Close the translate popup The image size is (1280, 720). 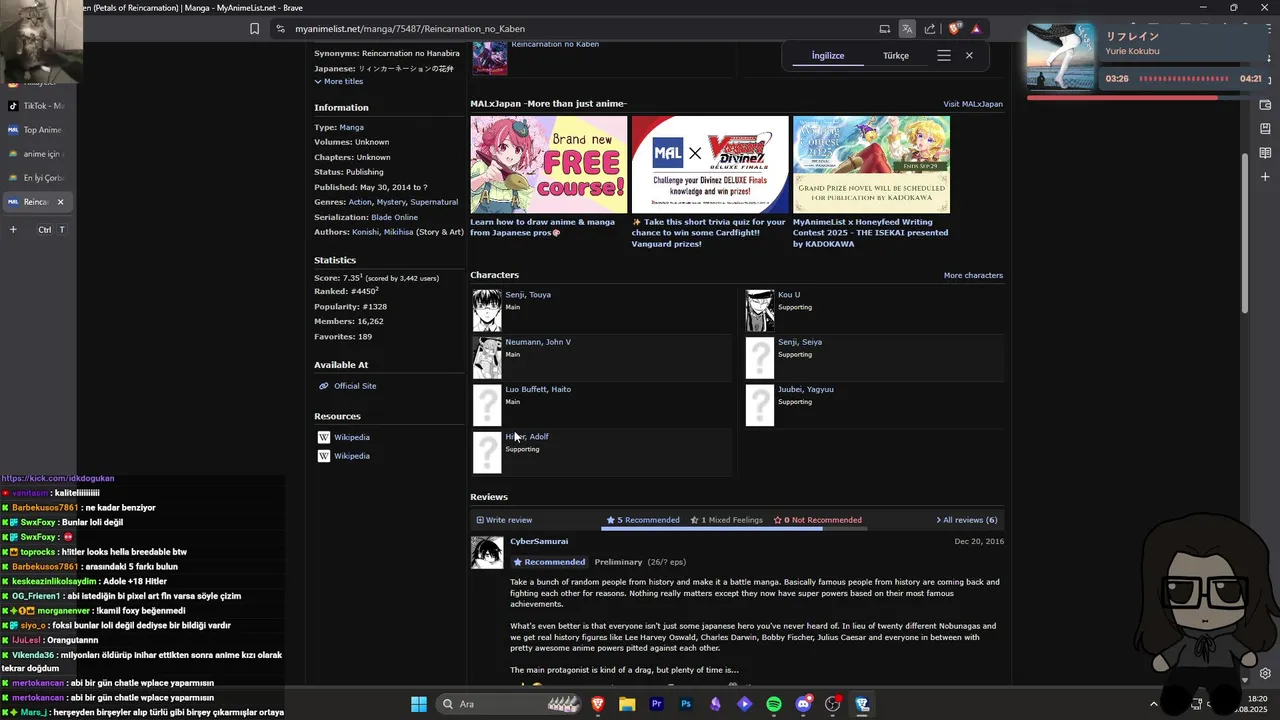click(969, 56)
